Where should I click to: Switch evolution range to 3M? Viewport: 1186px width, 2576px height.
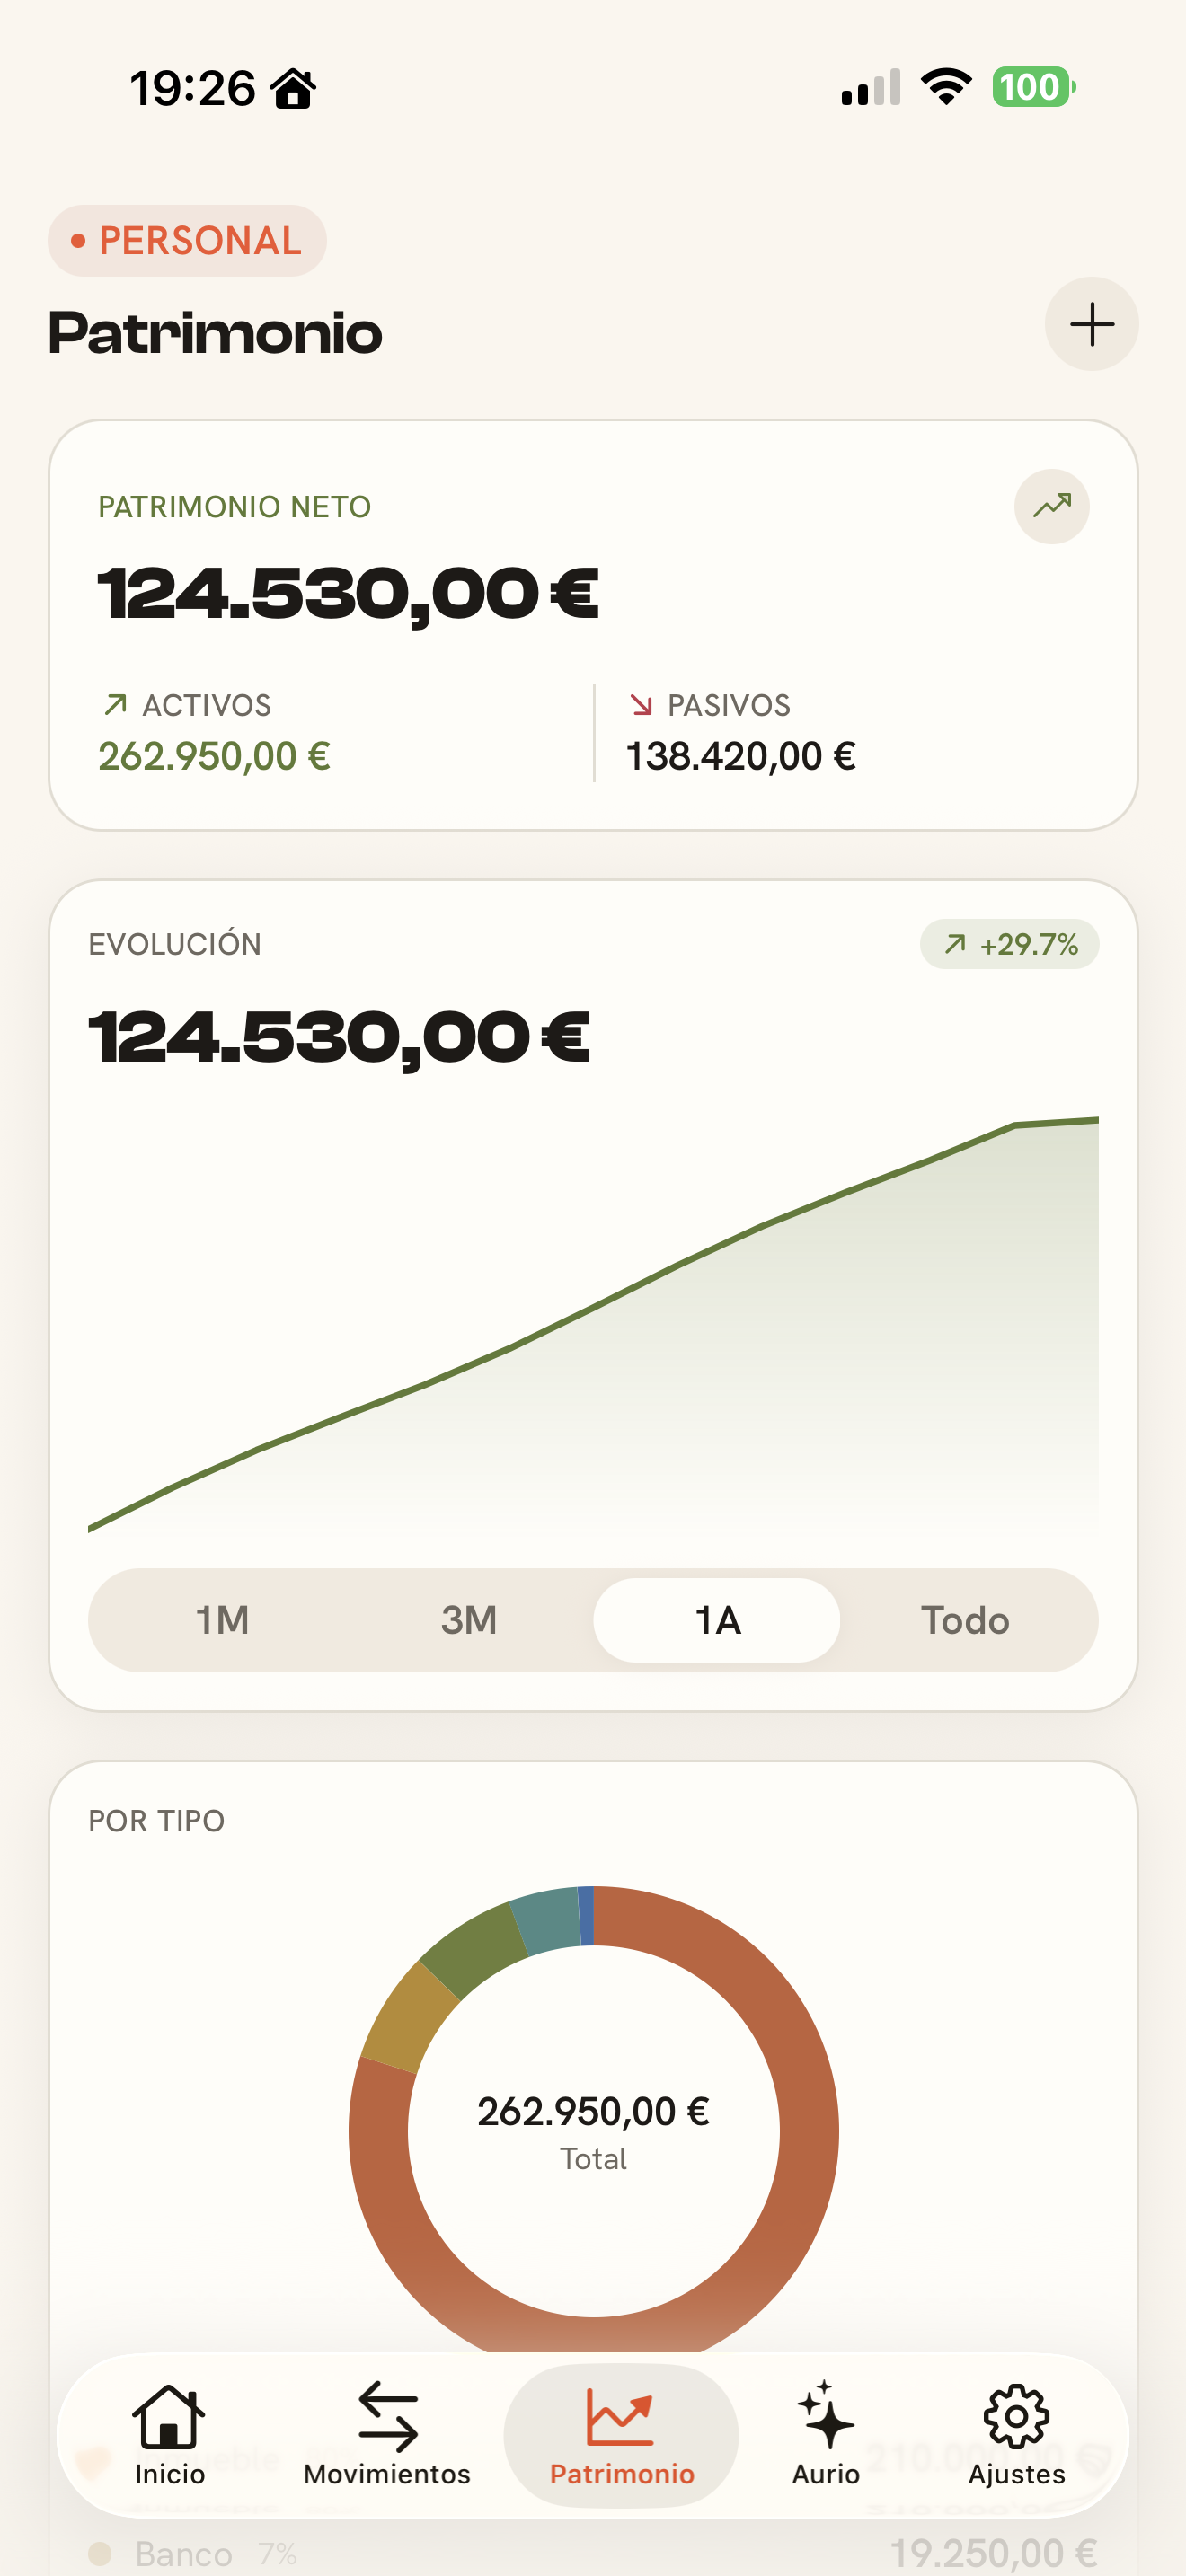pos(469,1620)
